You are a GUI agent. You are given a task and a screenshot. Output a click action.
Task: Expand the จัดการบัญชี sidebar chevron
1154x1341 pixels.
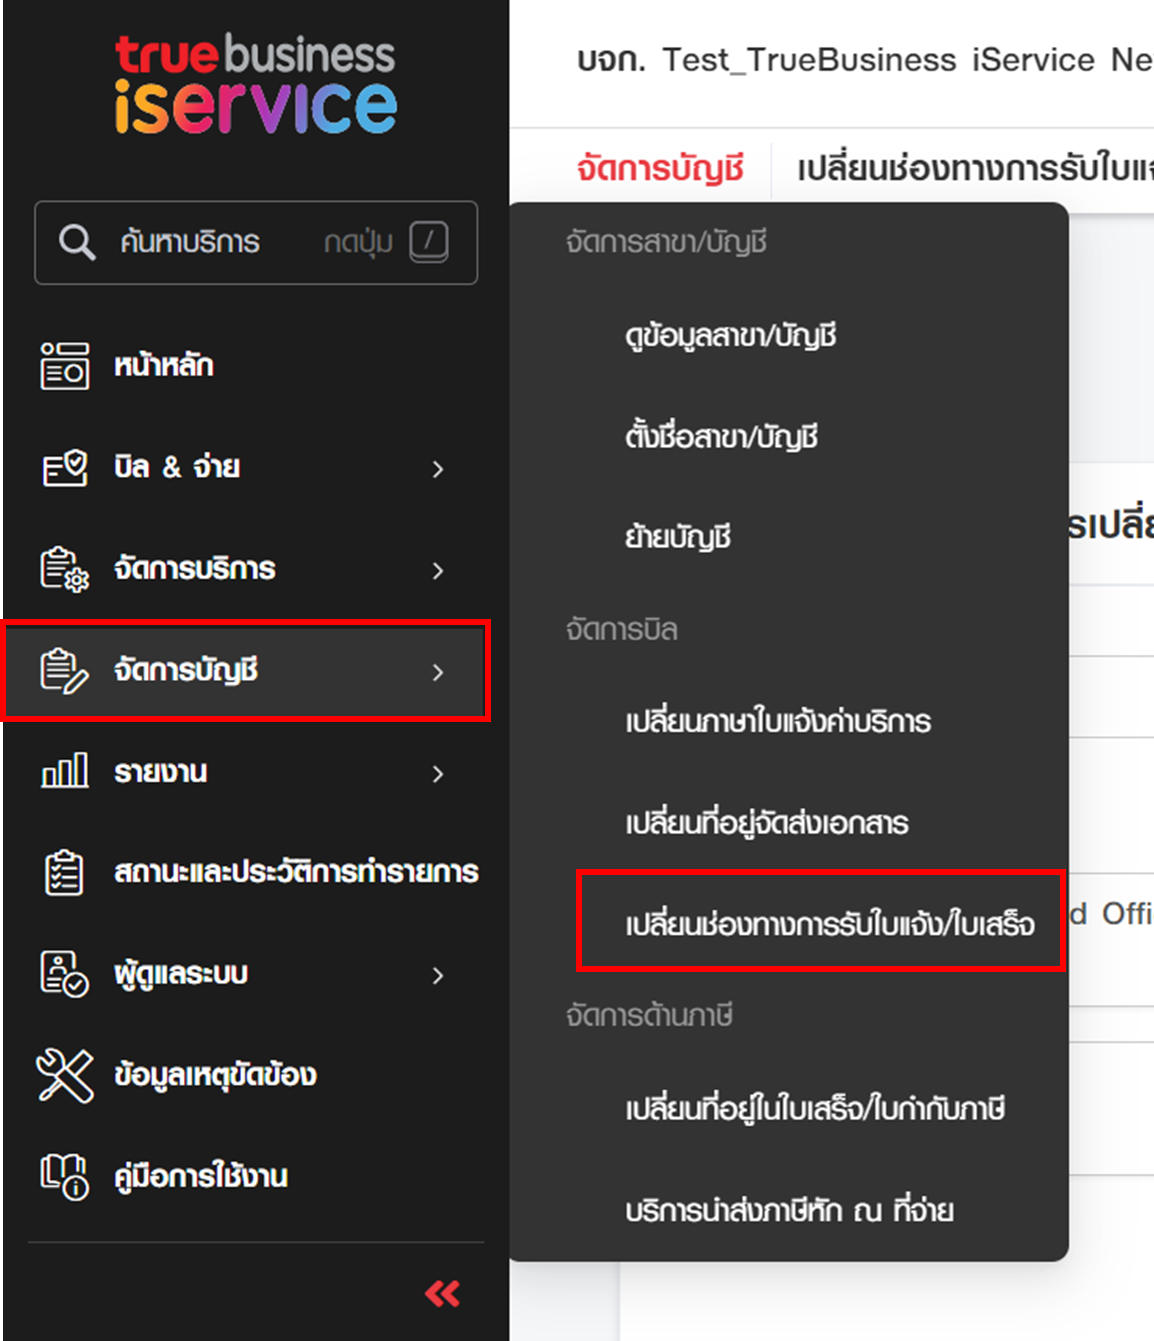pyautogui.click(x=438, y=672)
